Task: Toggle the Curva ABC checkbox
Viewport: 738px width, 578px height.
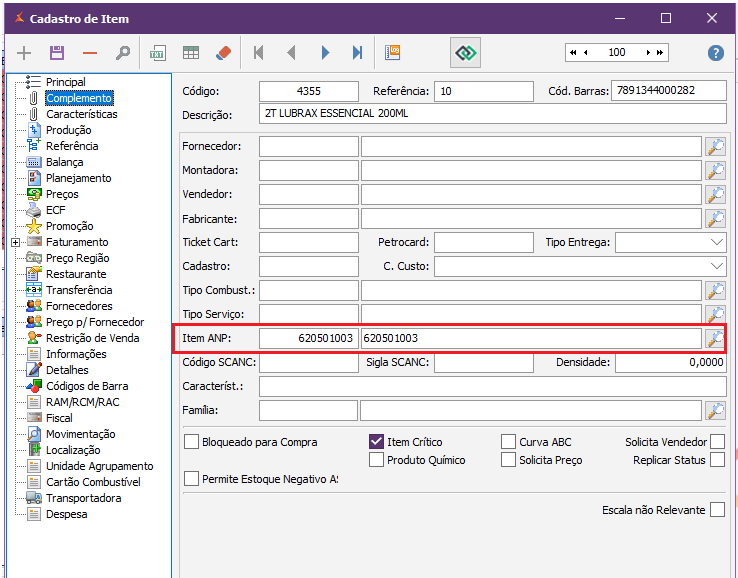Action: (x=508, y=442)
